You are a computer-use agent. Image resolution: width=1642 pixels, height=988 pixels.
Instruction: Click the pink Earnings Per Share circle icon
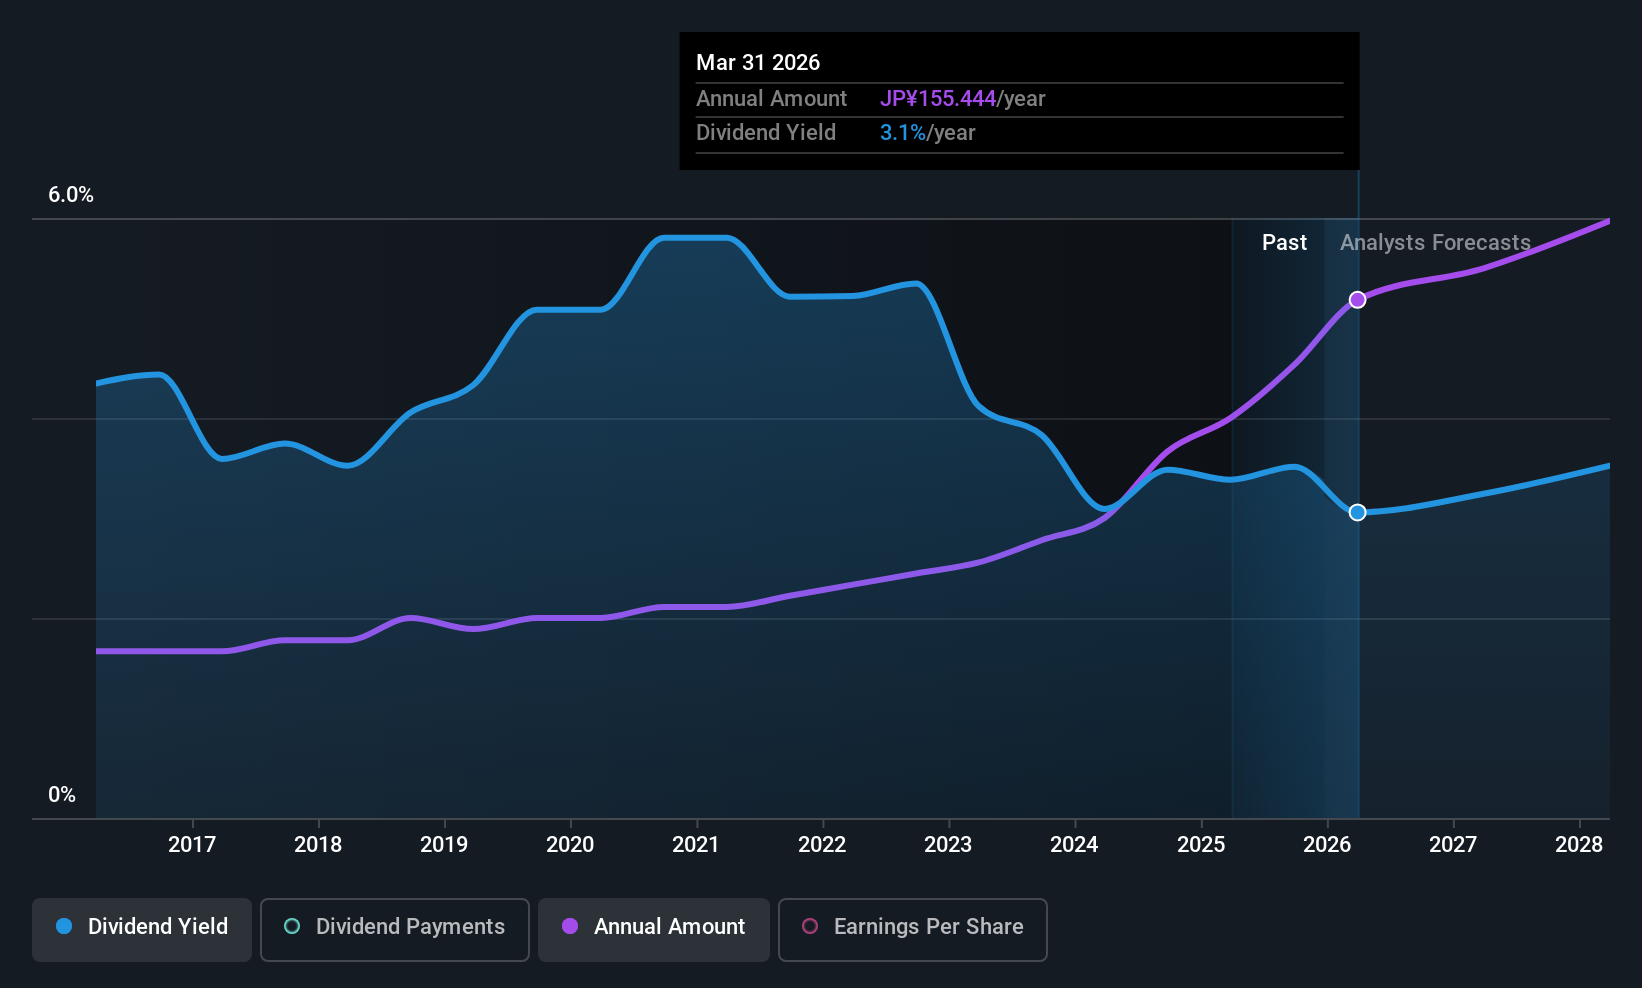(x=810, y=926)
